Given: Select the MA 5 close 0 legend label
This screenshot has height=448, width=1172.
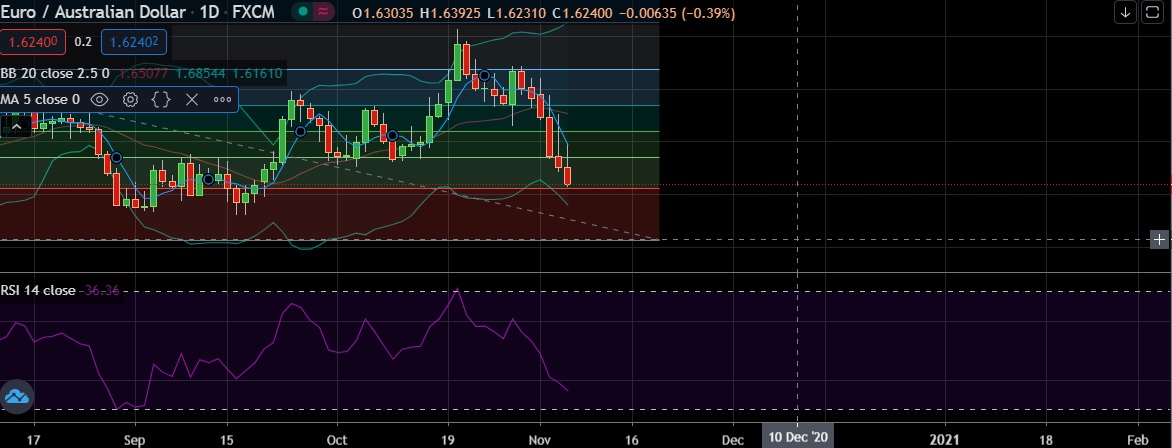Looking at the screenshot, I should click(x=40, y=99).
